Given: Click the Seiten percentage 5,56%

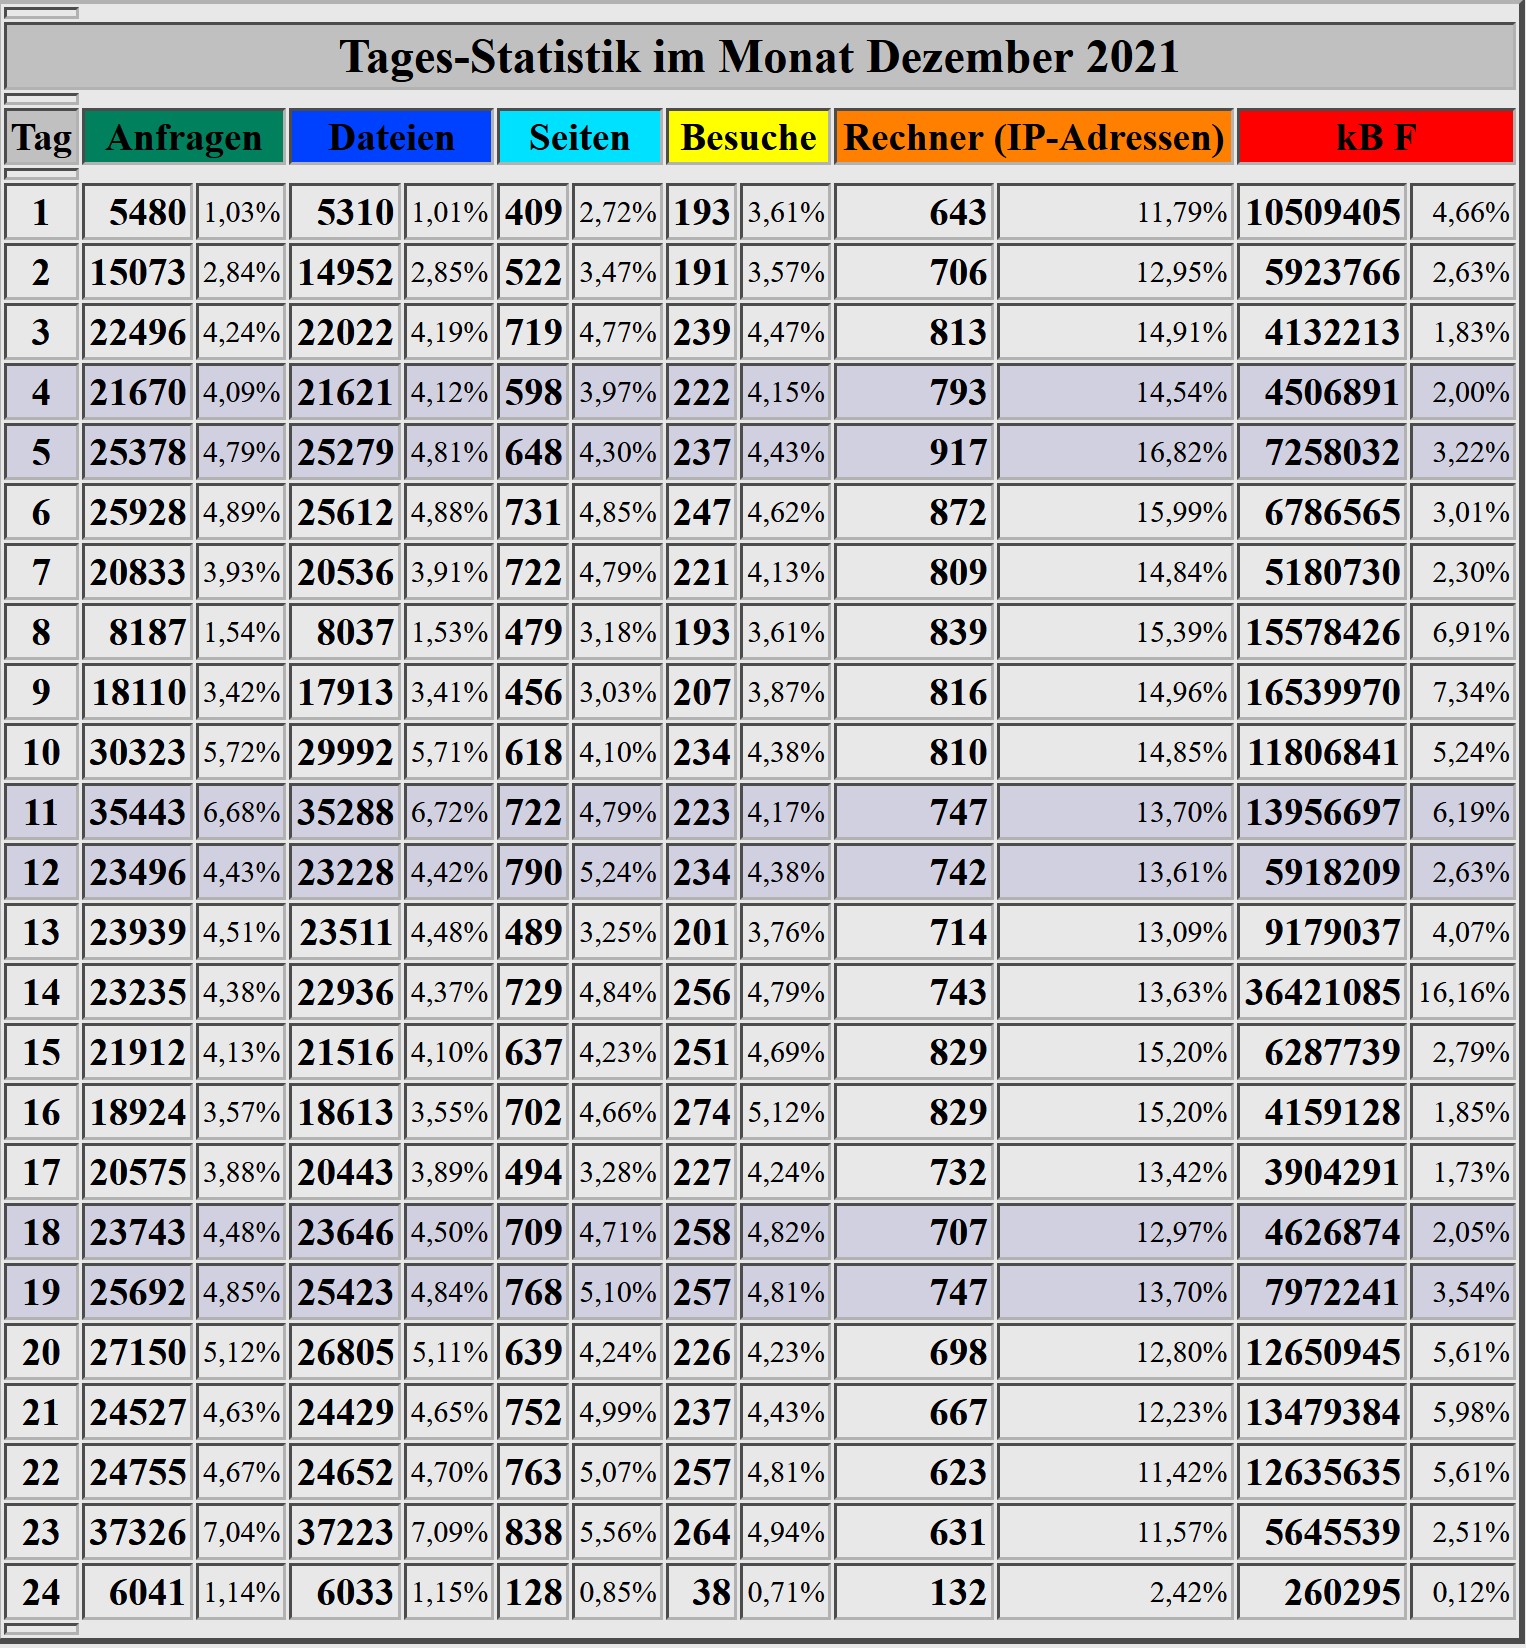Looking at the screenshot, I should [x=618, y=1532].
